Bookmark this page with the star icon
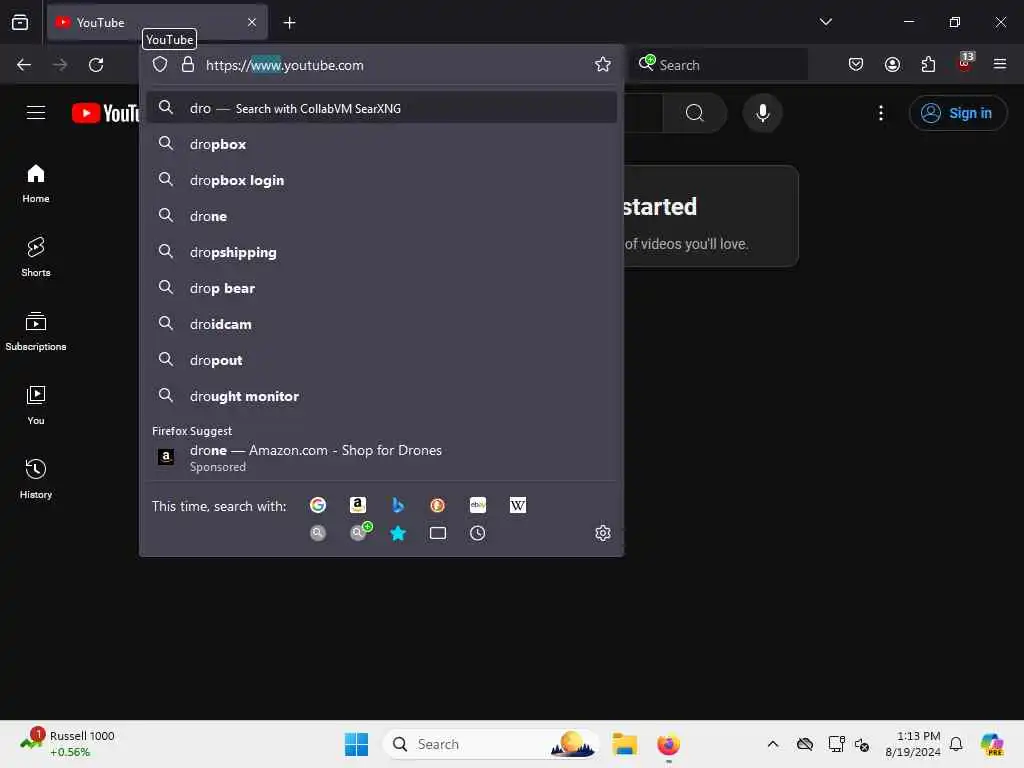The image size is (1024, 768). point(603,65)
